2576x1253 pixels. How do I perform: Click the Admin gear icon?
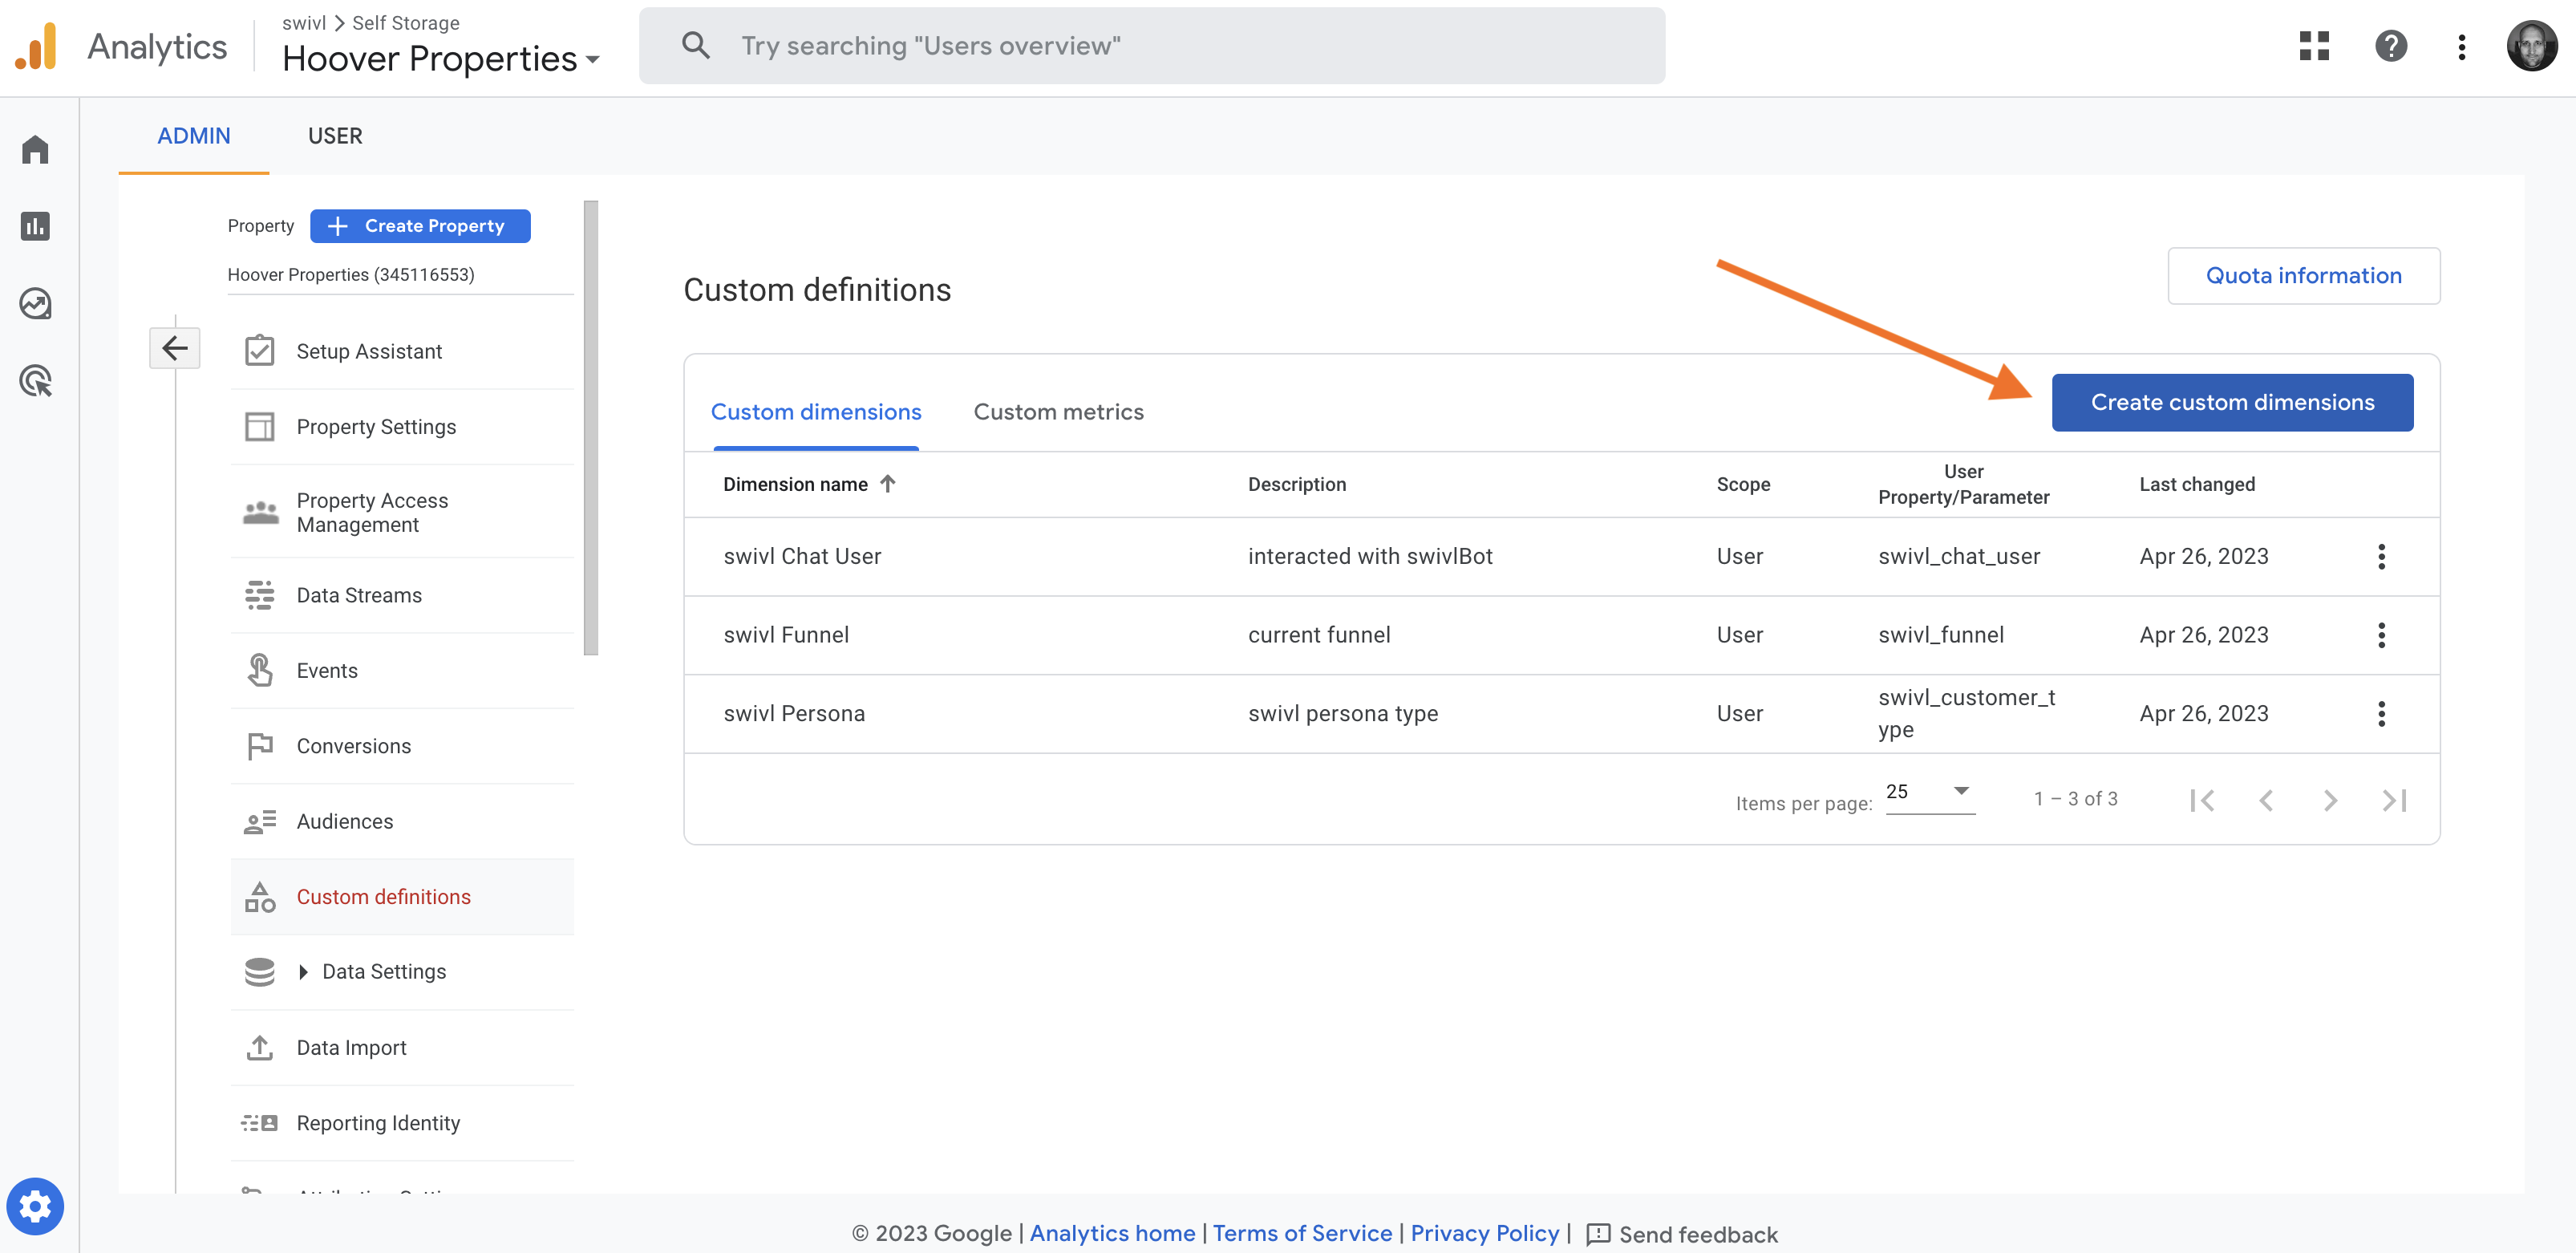click(35, 1206)
